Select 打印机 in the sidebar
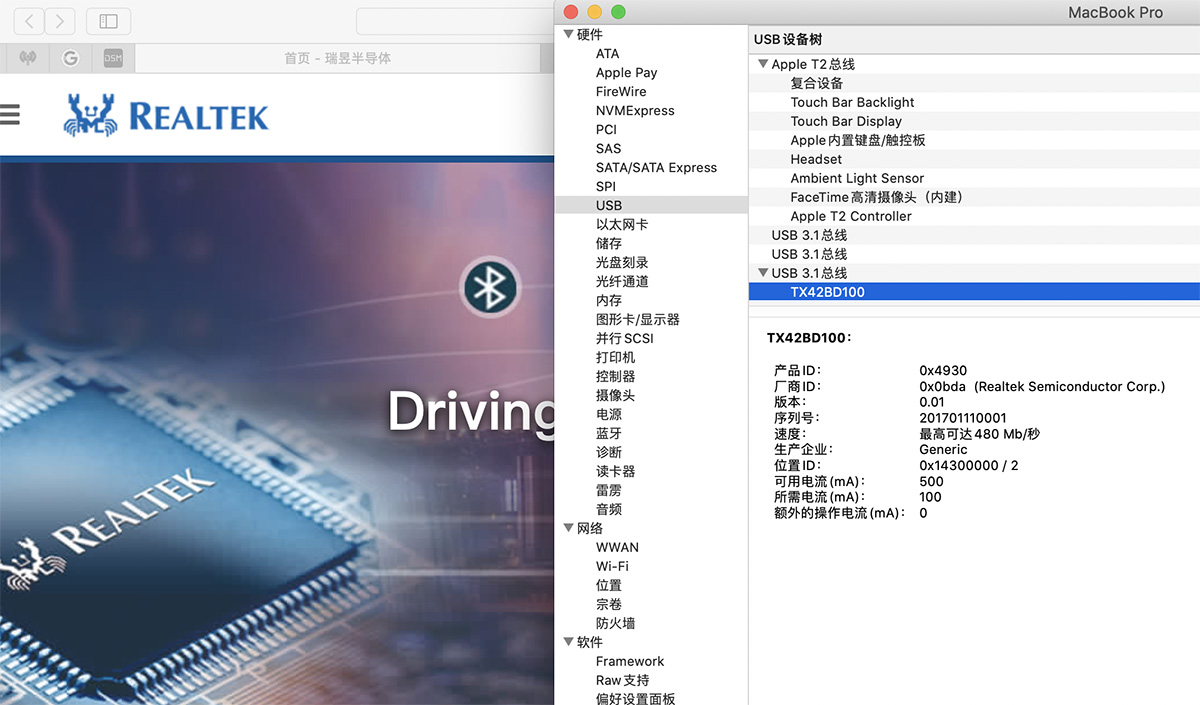The height and width of the screenshot is (705, 1200). pyautogui.click(x=615, y=358)
